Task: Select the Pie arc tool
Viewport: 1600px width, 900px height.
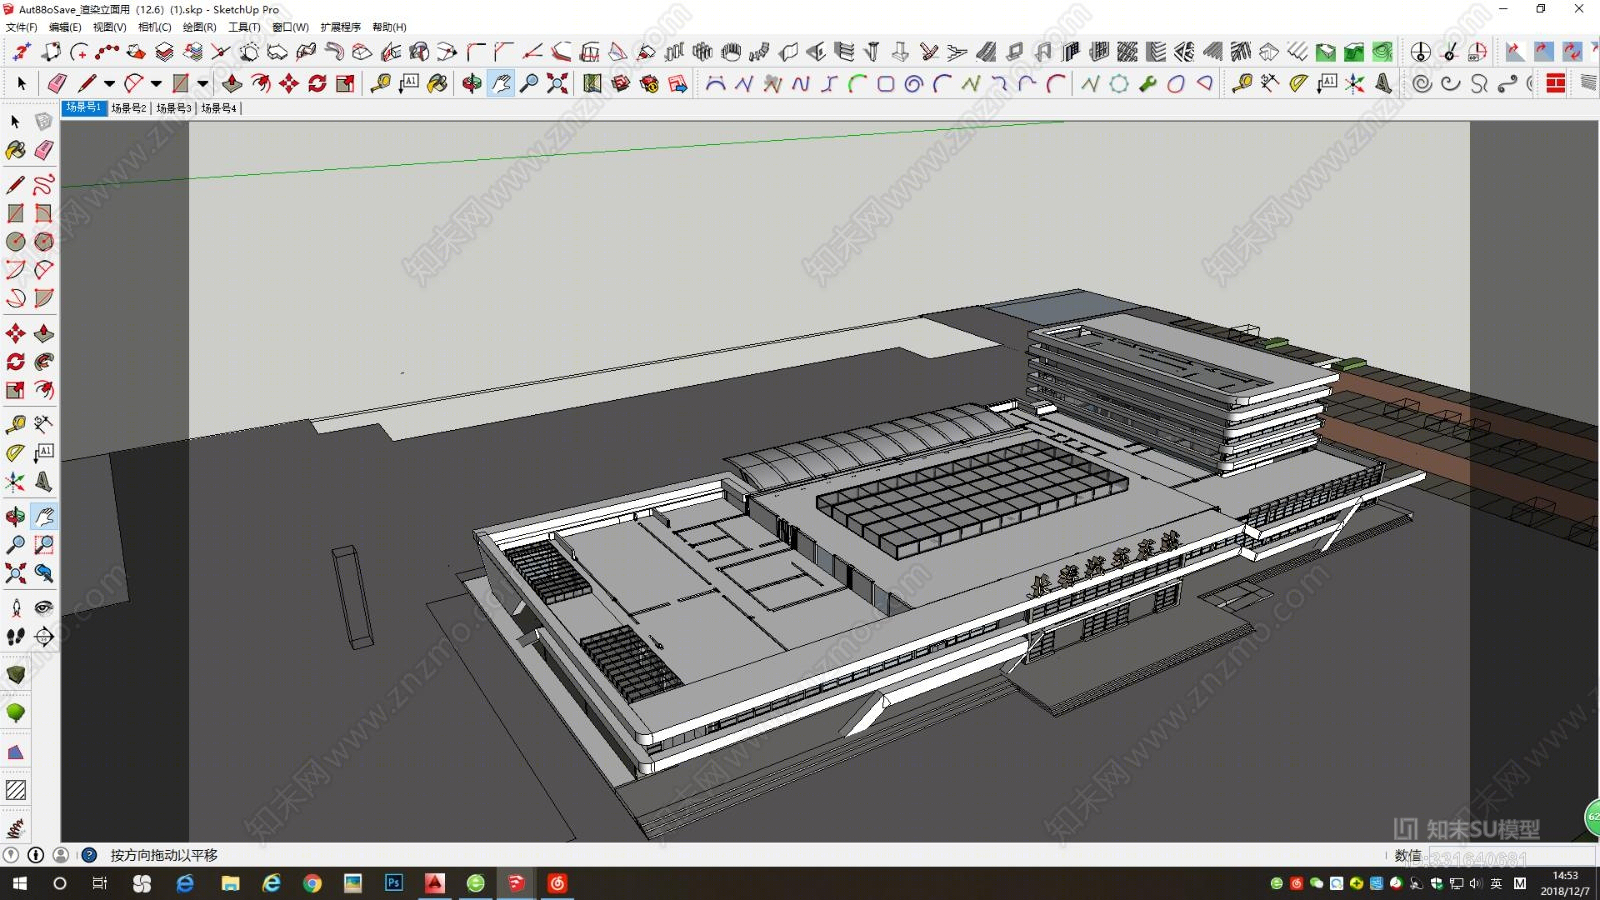Action: (43, 298)
